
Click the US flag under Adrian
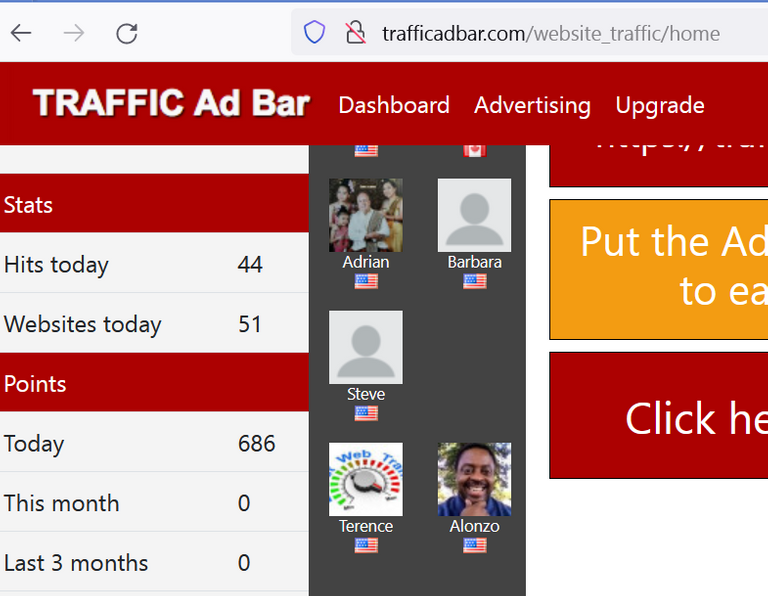pyautogui.click(x=366, y=281)
